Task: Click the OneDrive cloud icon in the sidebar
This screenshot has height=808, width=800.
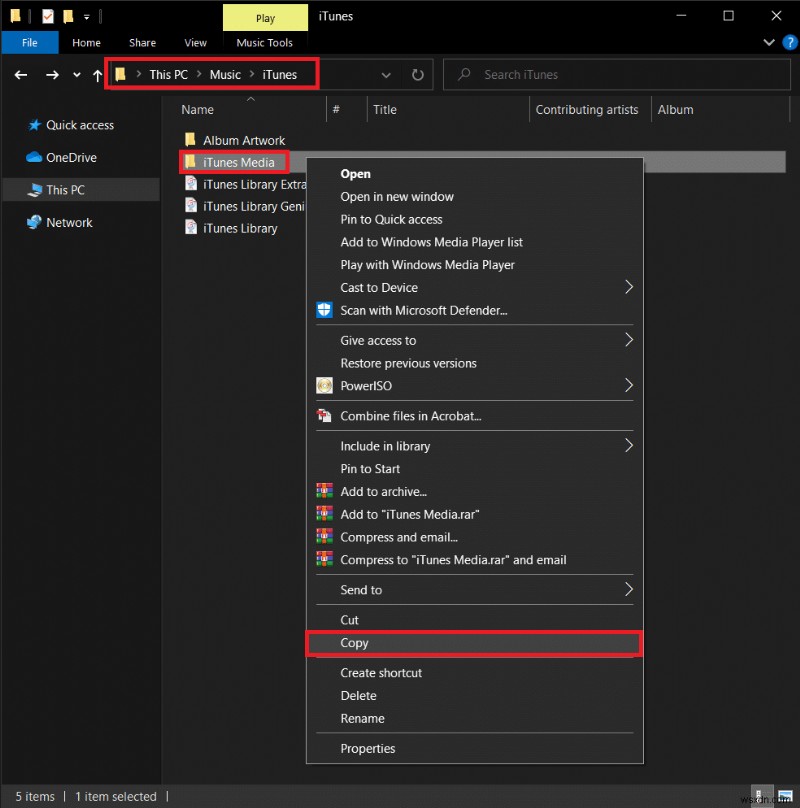Action: (x=34, y=158)
